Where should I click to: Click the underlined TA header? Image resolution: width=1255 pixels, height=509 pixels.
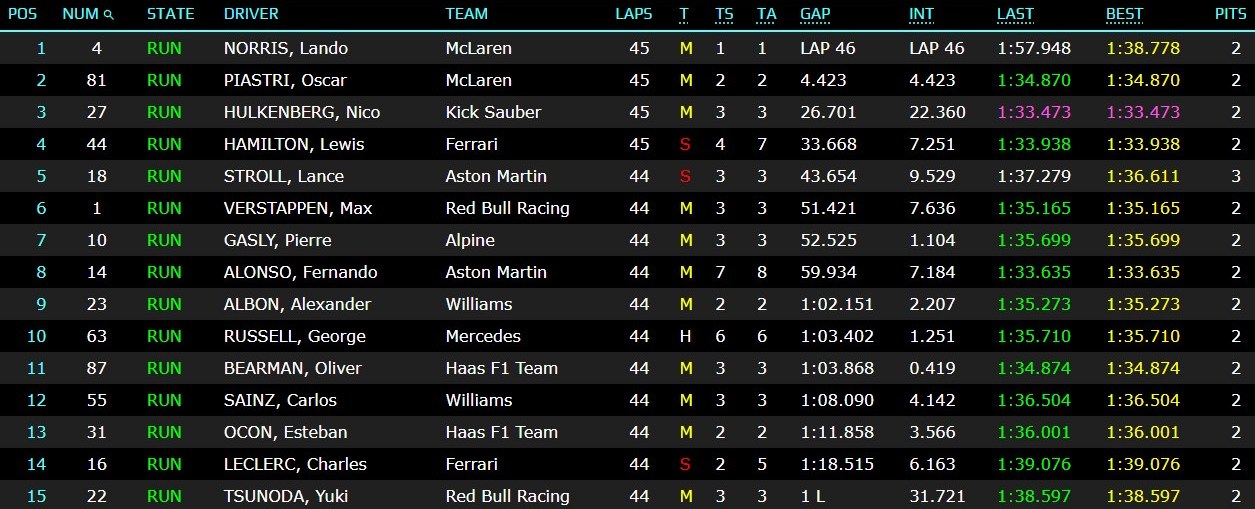(766, 14)
